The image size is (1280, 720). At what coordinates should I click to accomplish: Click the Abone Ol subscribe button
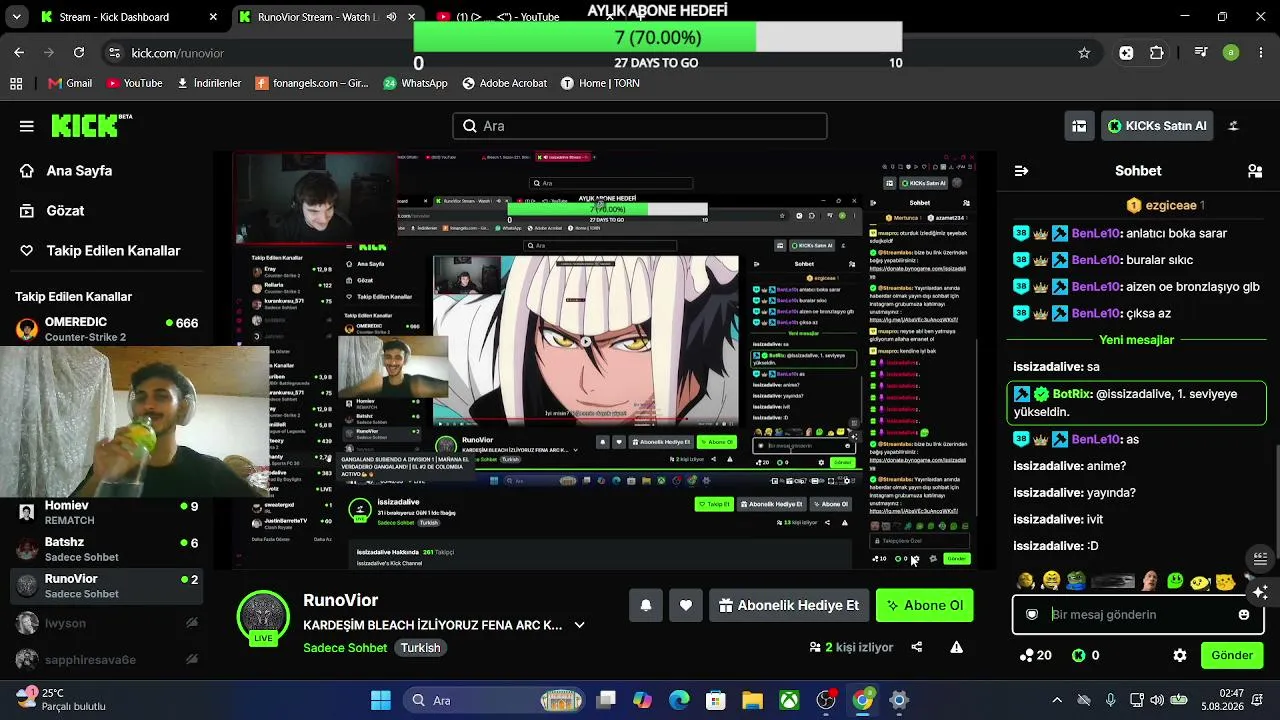click(x=925, y=605)
